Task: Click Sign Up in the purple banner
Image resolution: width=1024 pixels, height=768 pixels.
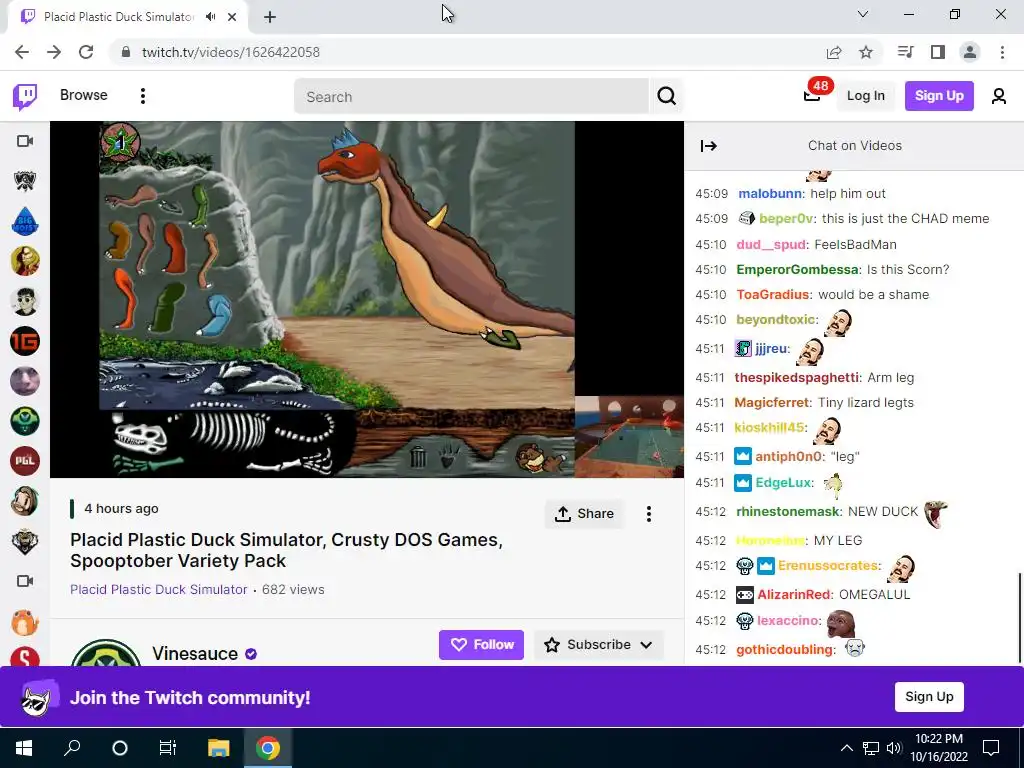Action: point(929,697)
